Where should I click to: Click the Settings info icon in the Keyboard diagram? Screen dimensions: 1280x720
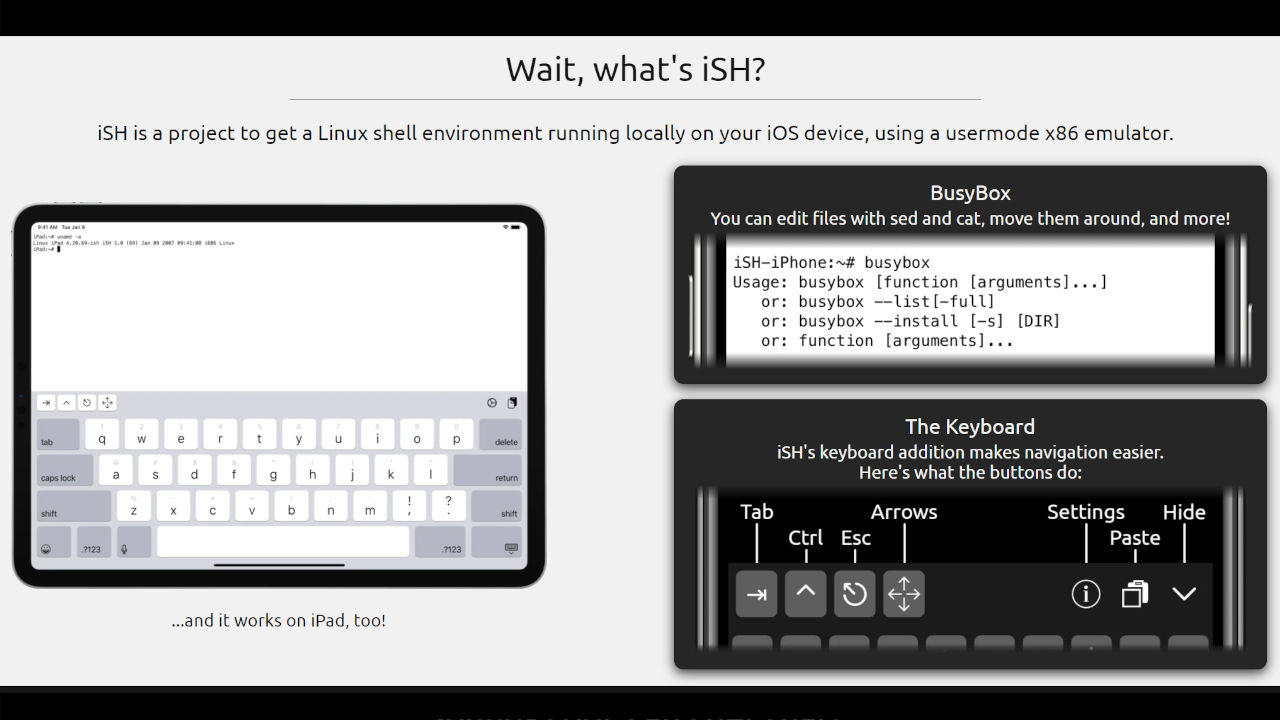(1086, 594)
